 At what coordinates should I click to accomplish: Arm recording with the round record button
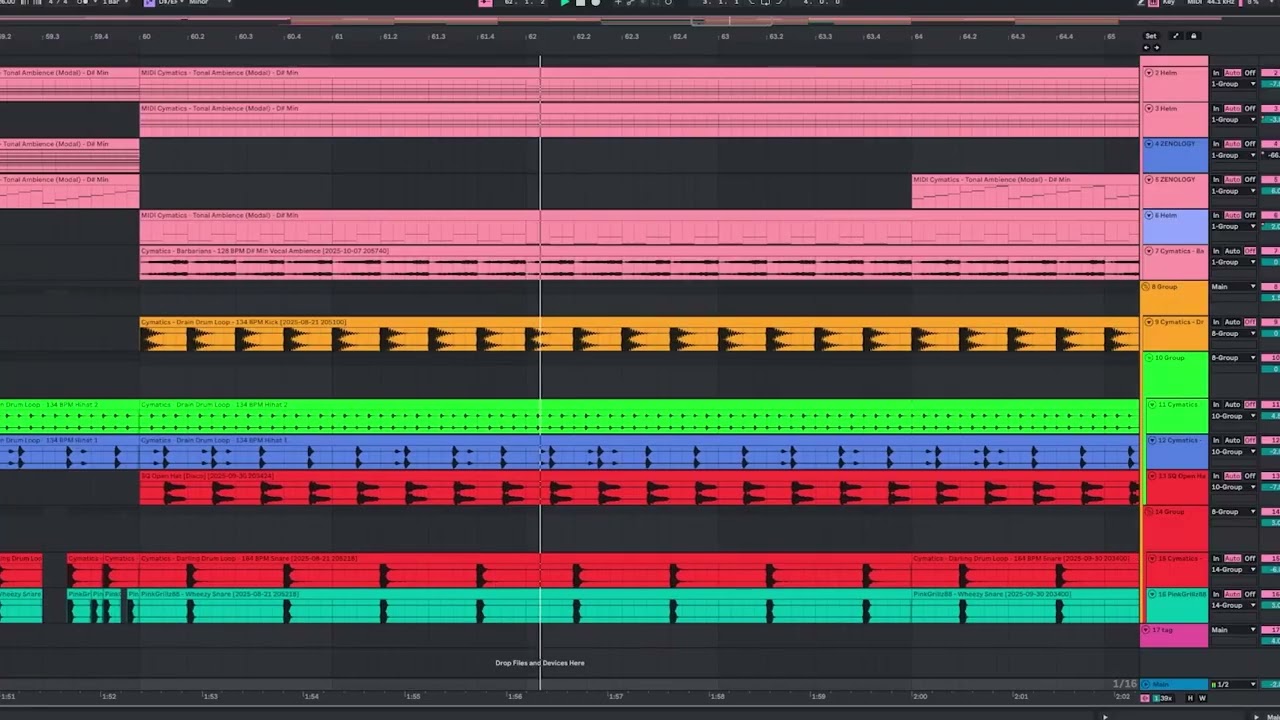tap(596, 3)
